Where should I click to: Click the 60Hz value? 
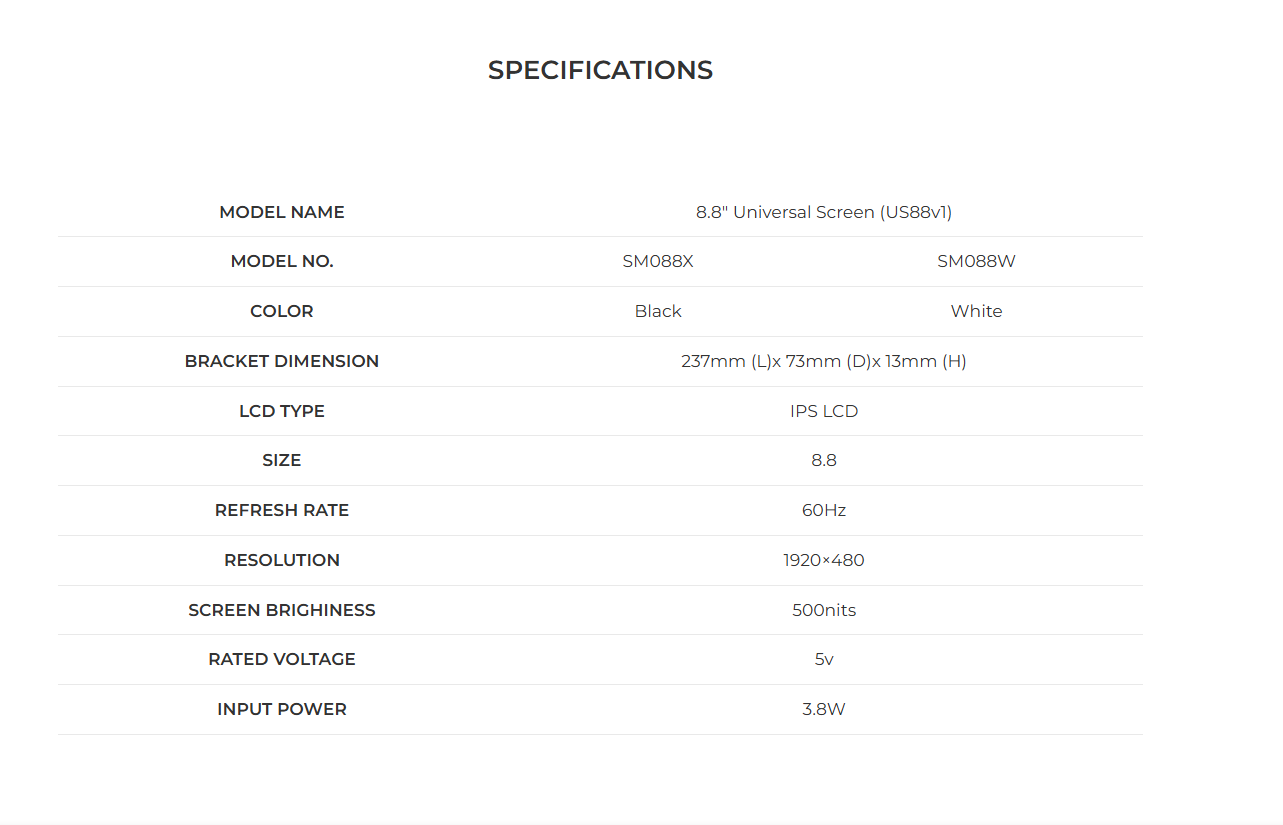pyautogui.click(x=823, y=510)
